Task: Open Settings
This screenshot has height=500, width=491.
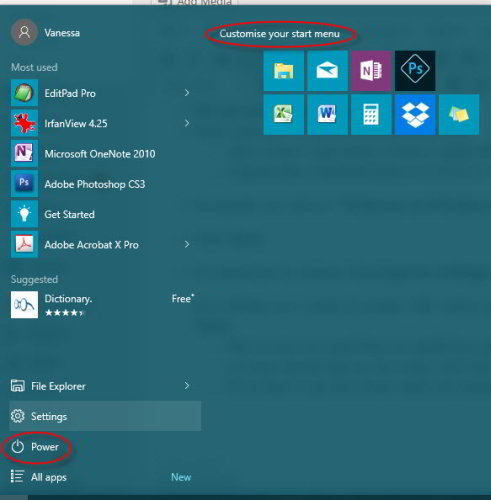Action: 105,416
